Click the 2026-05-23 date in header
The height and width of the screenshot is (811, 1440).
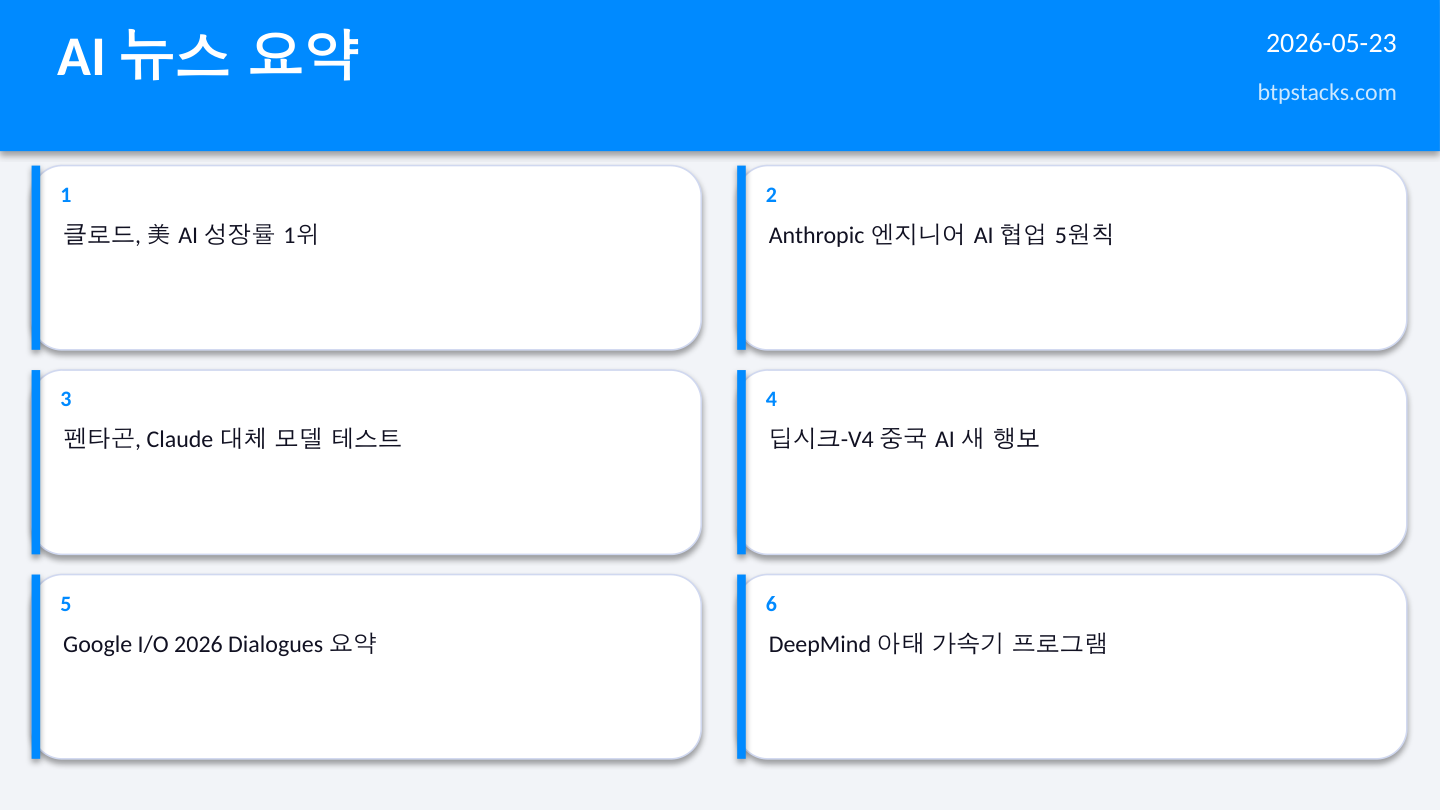(x=1331, y=43)
